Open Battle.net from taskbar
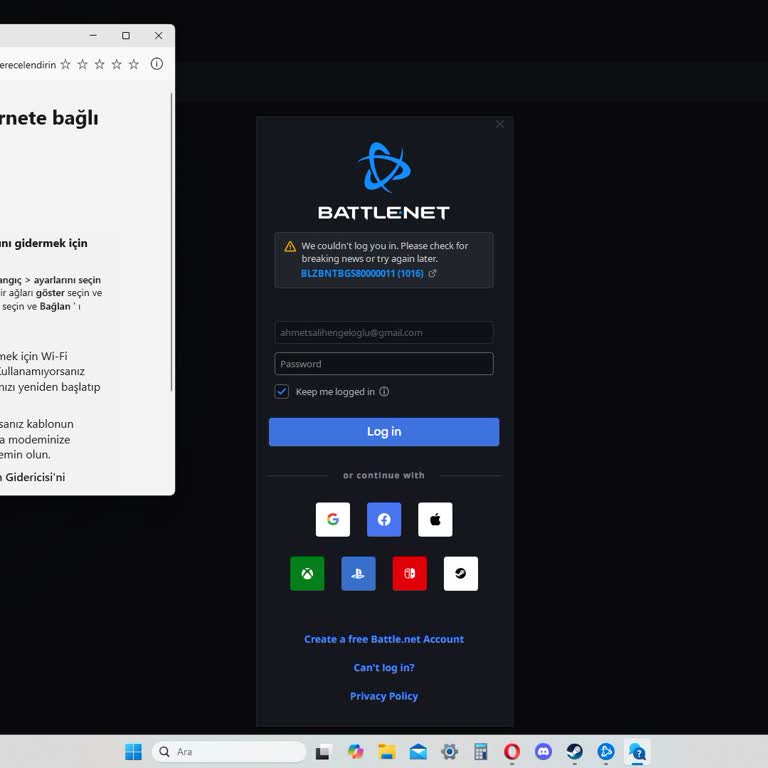 [606, 751]
